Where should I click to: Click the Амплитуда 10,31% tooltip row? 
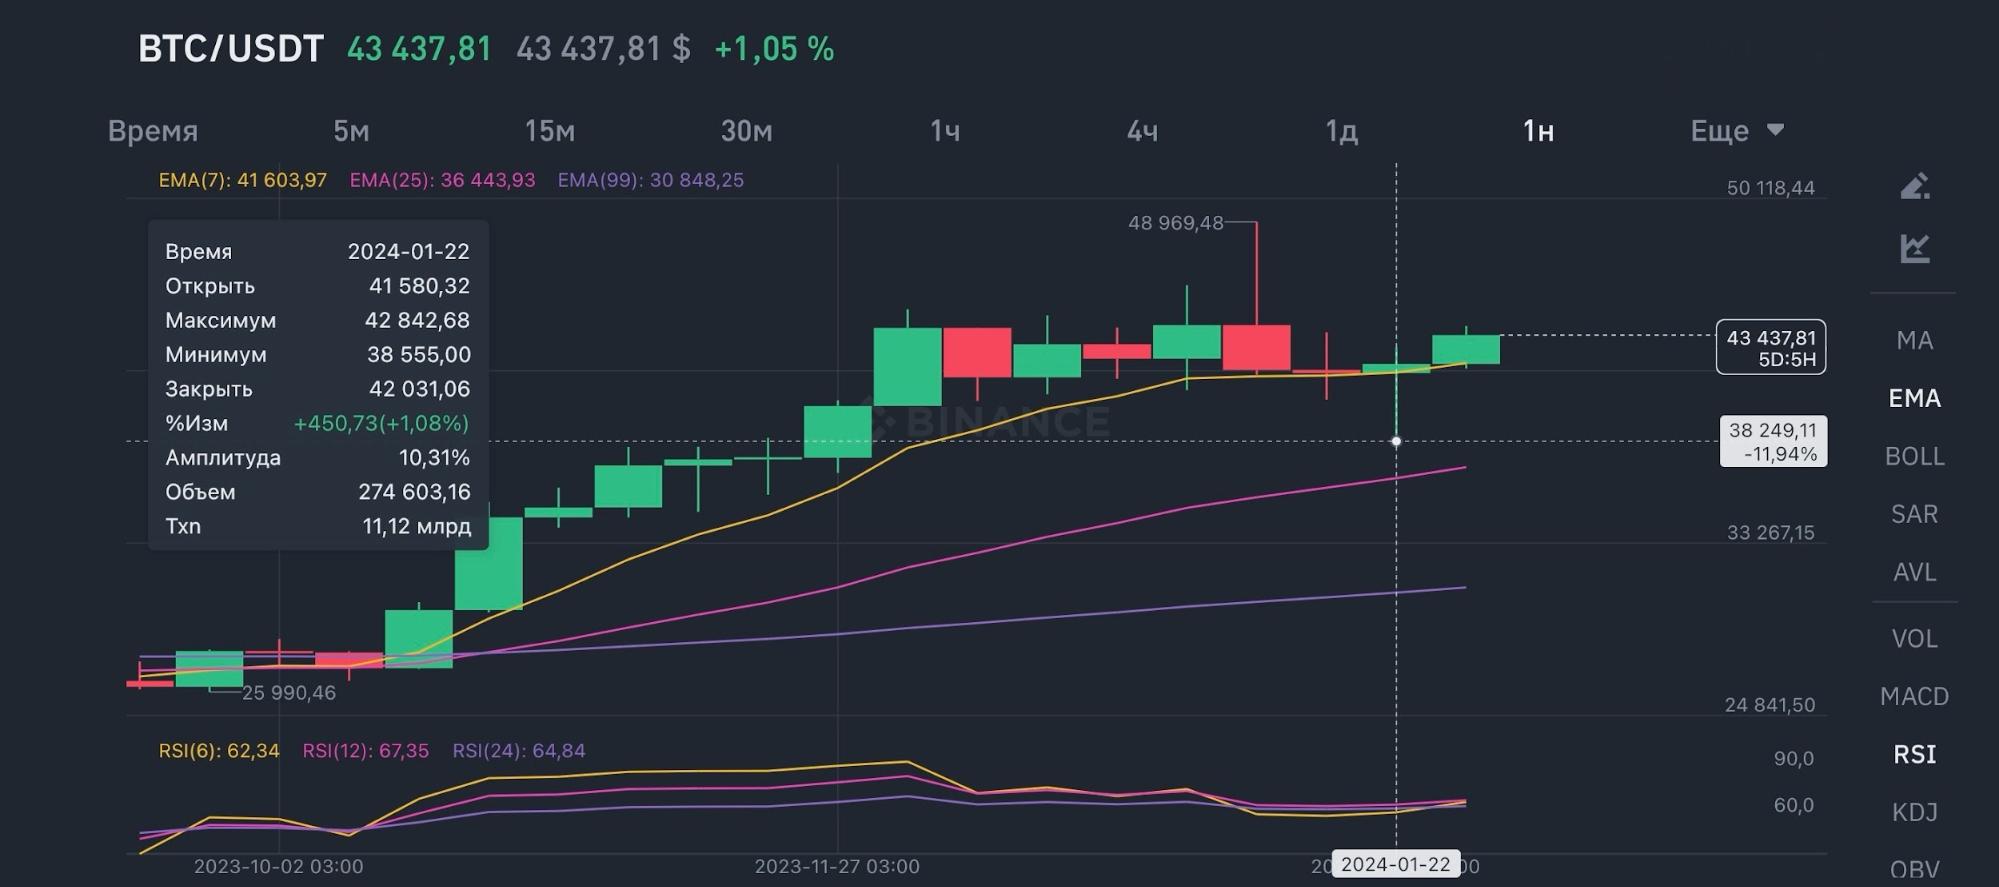pos(317,457)
